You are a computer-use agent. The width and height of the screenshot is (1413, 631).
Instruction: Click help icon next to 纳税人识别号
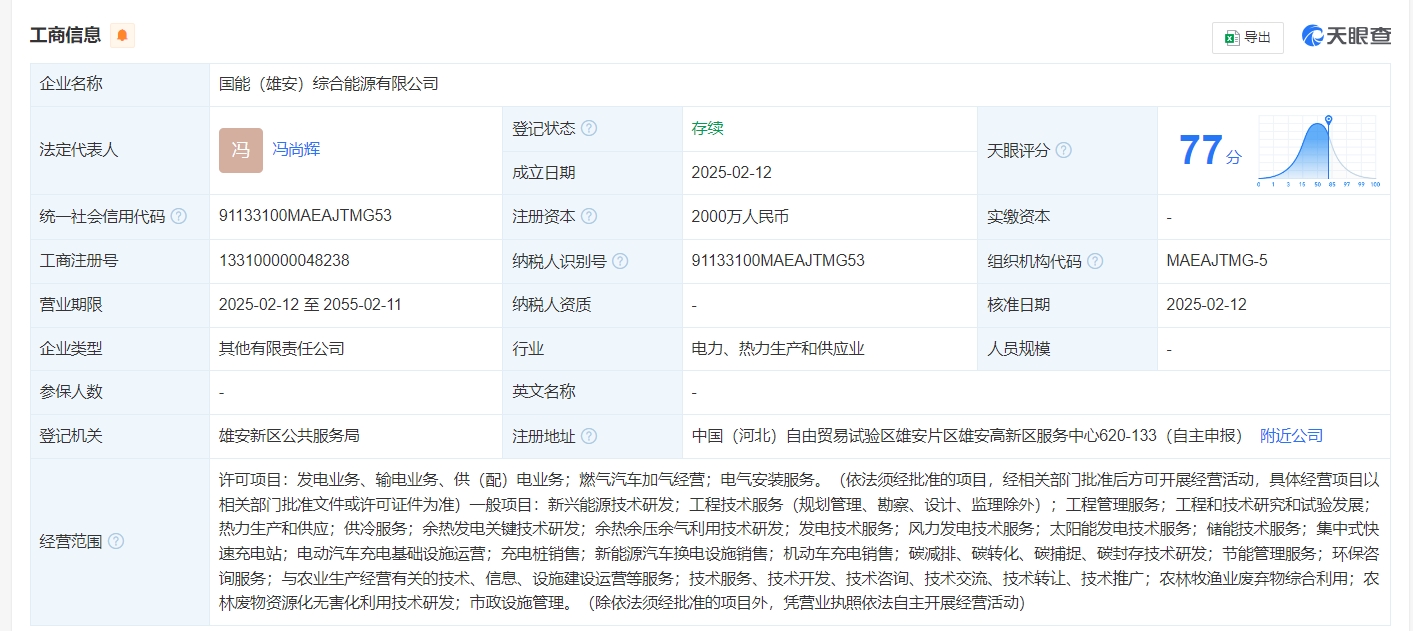pos(620,261)
